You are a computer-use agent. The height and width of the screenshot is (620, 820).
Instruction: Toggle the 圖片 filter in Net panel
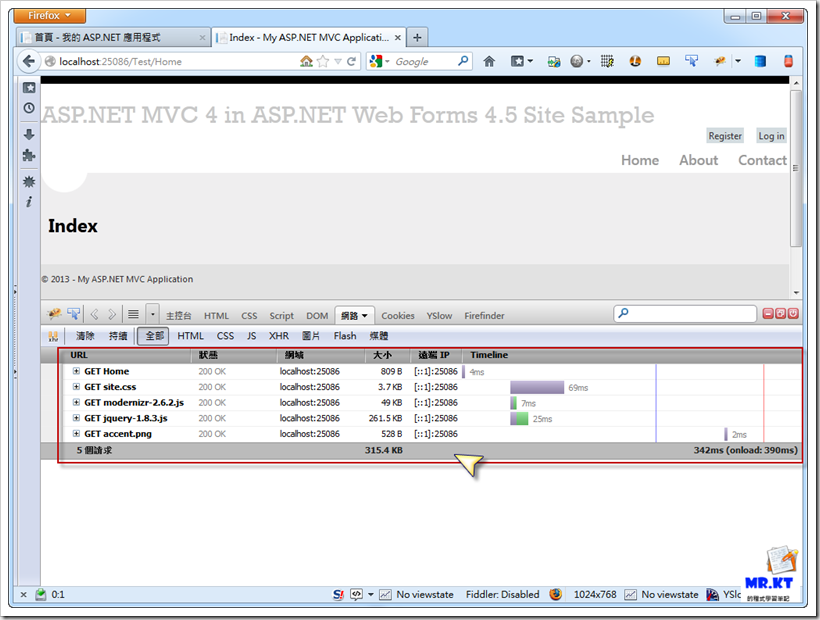[x=311, y=336]
